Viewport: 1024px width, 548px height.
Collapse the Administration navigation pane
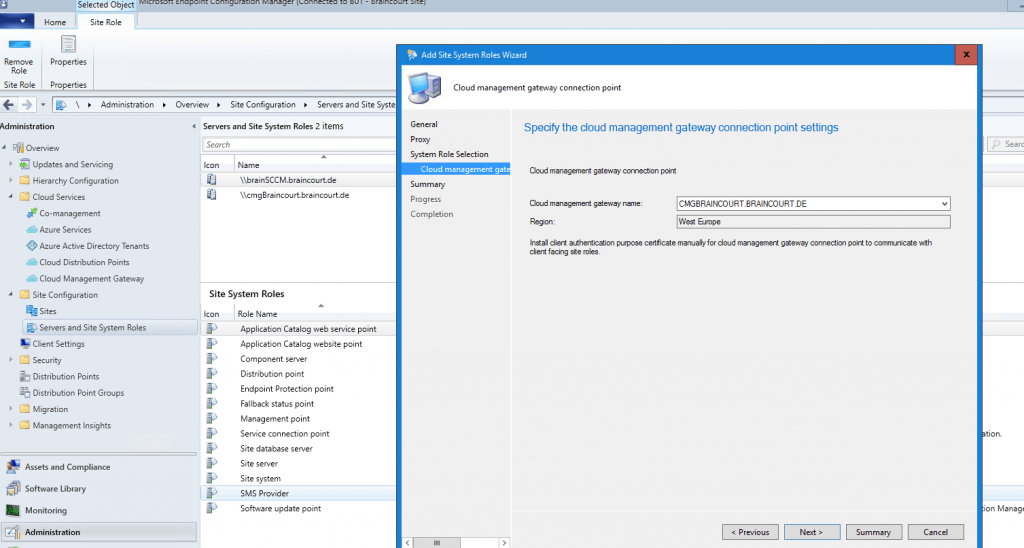tap(194, 126)
